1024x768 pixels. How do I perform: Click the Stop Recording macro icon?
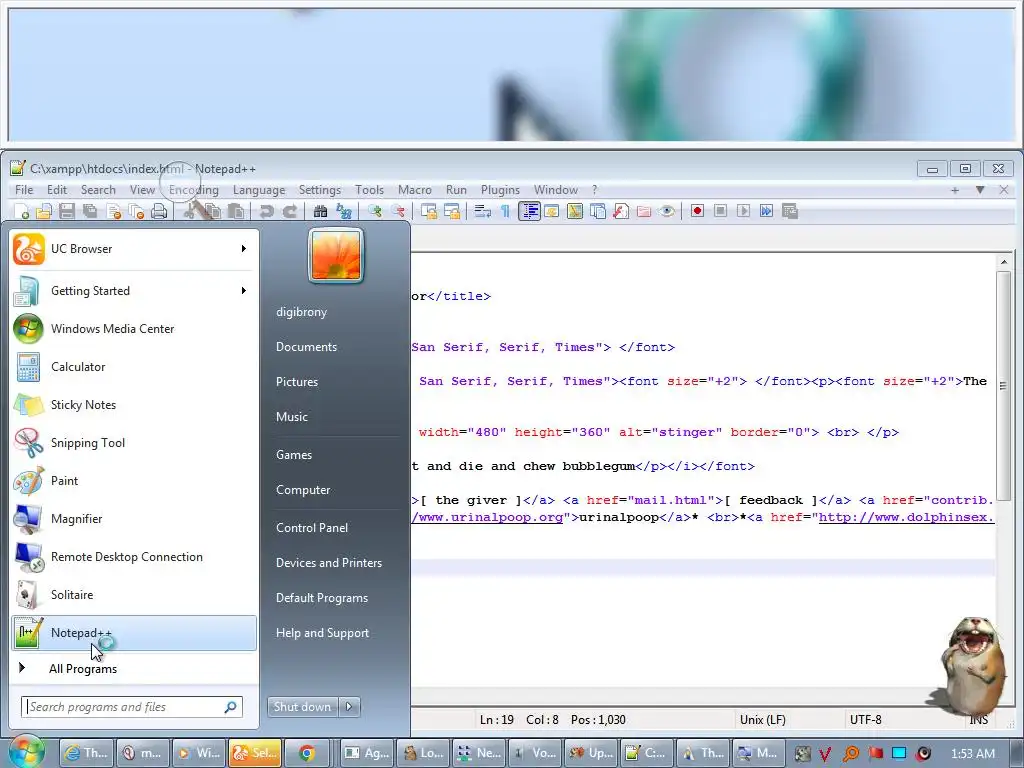[720, 211]
